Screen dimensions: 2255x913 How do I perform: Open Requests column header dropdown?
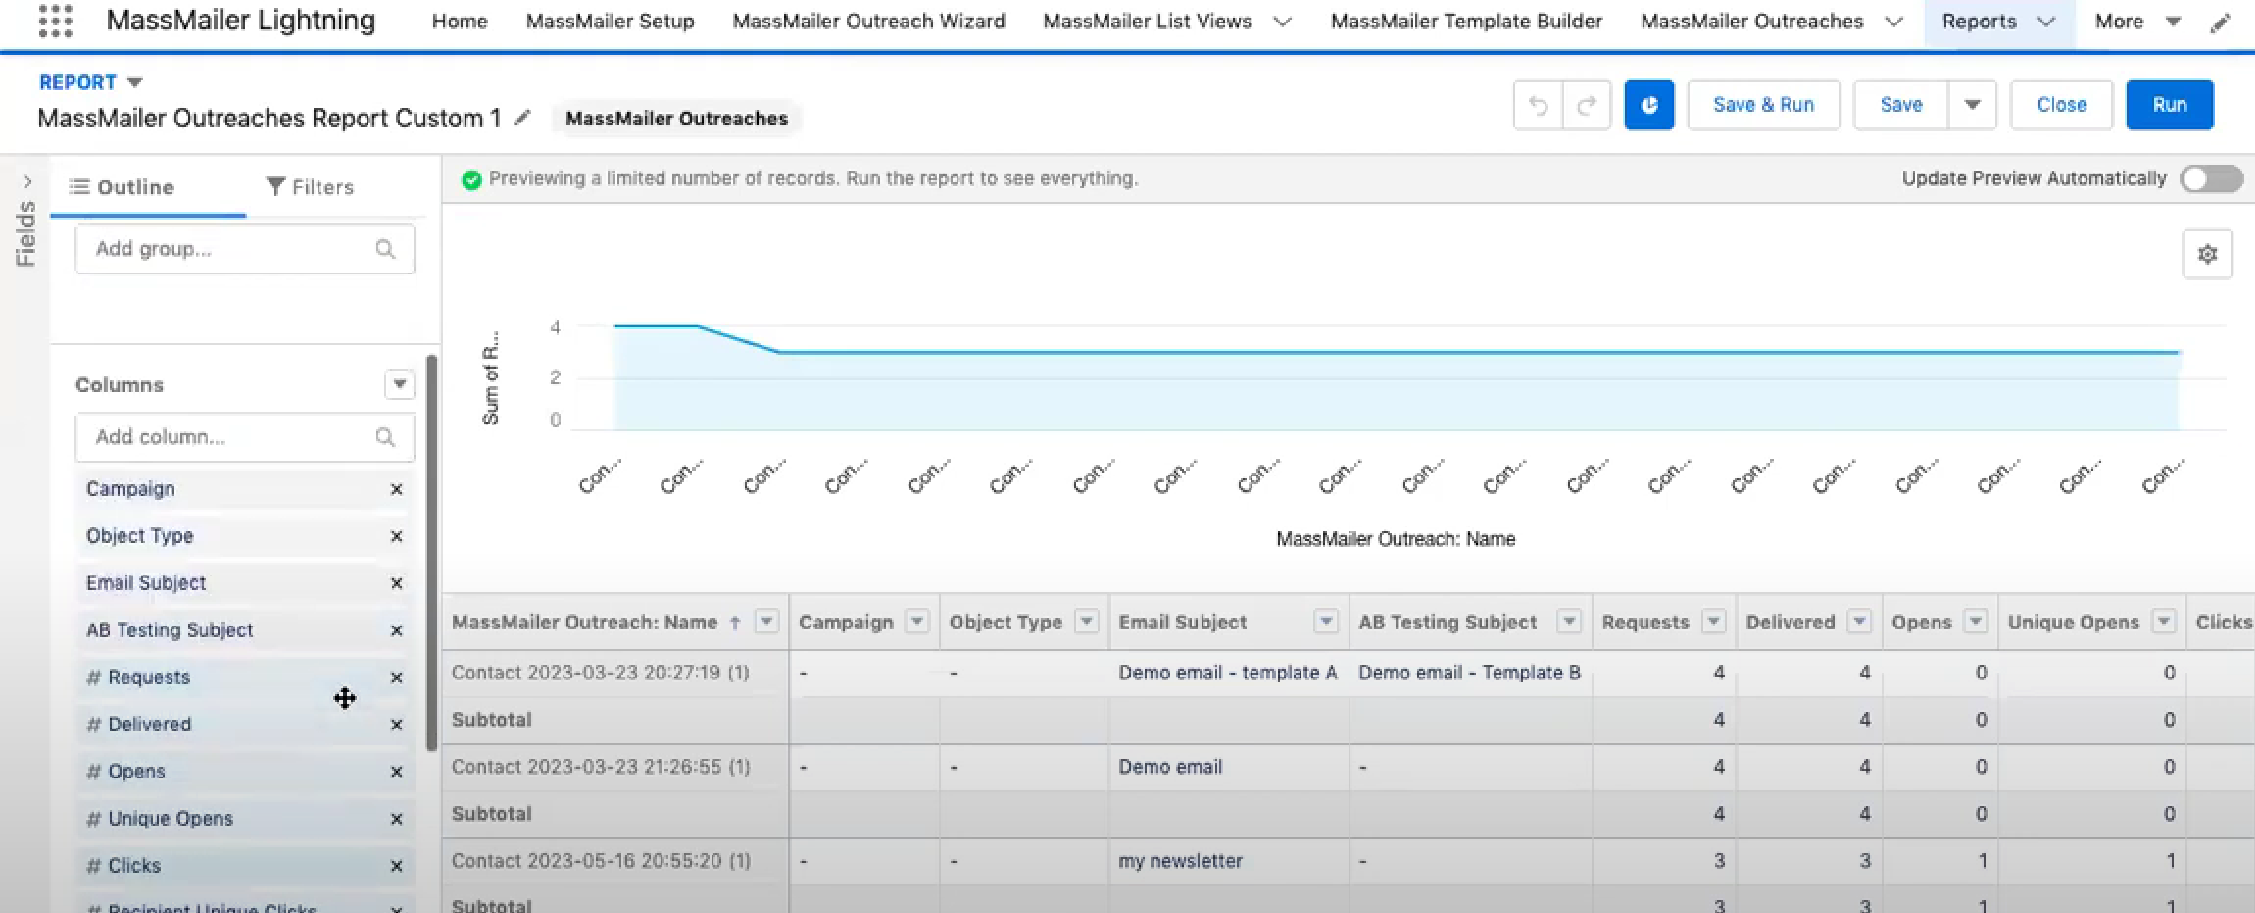1713,622
